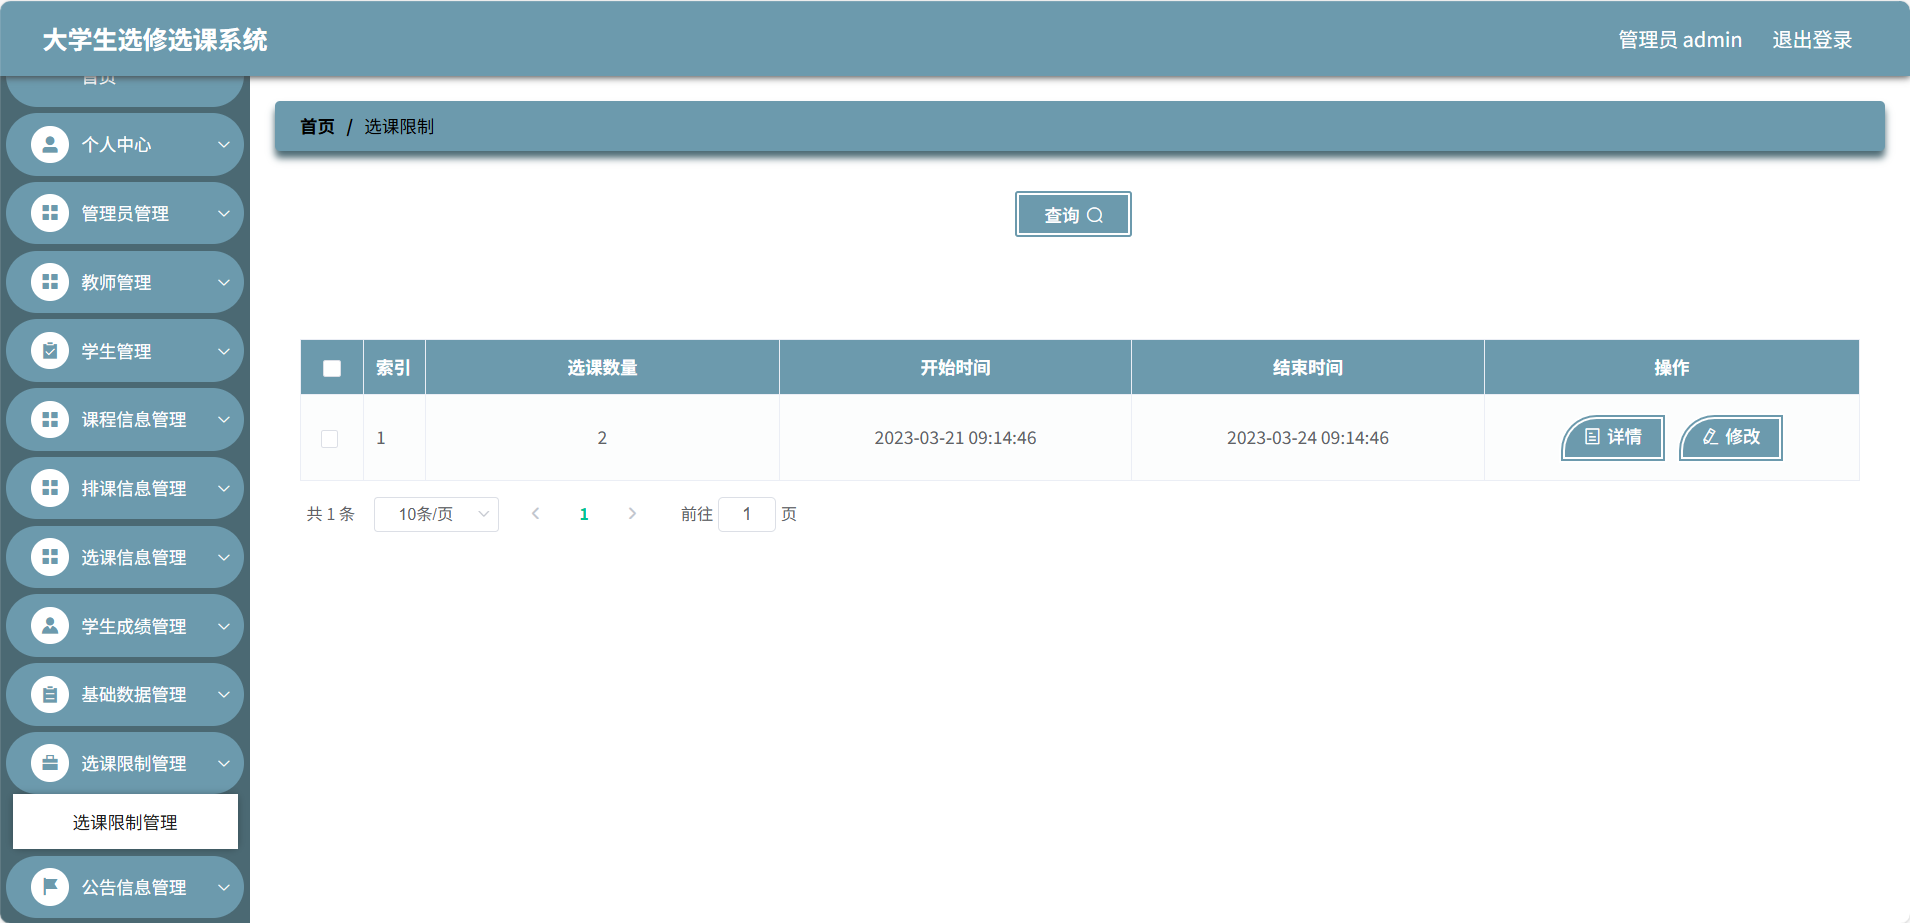Click 结束时间 column header
Image resolution: width=1910 pixels, height=923 pixels.
pos(1308,368)
